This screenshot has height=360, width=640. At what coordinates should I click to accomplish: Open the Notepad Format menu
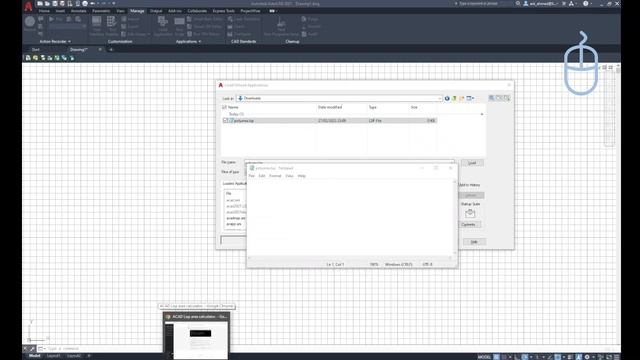(275, 176)
